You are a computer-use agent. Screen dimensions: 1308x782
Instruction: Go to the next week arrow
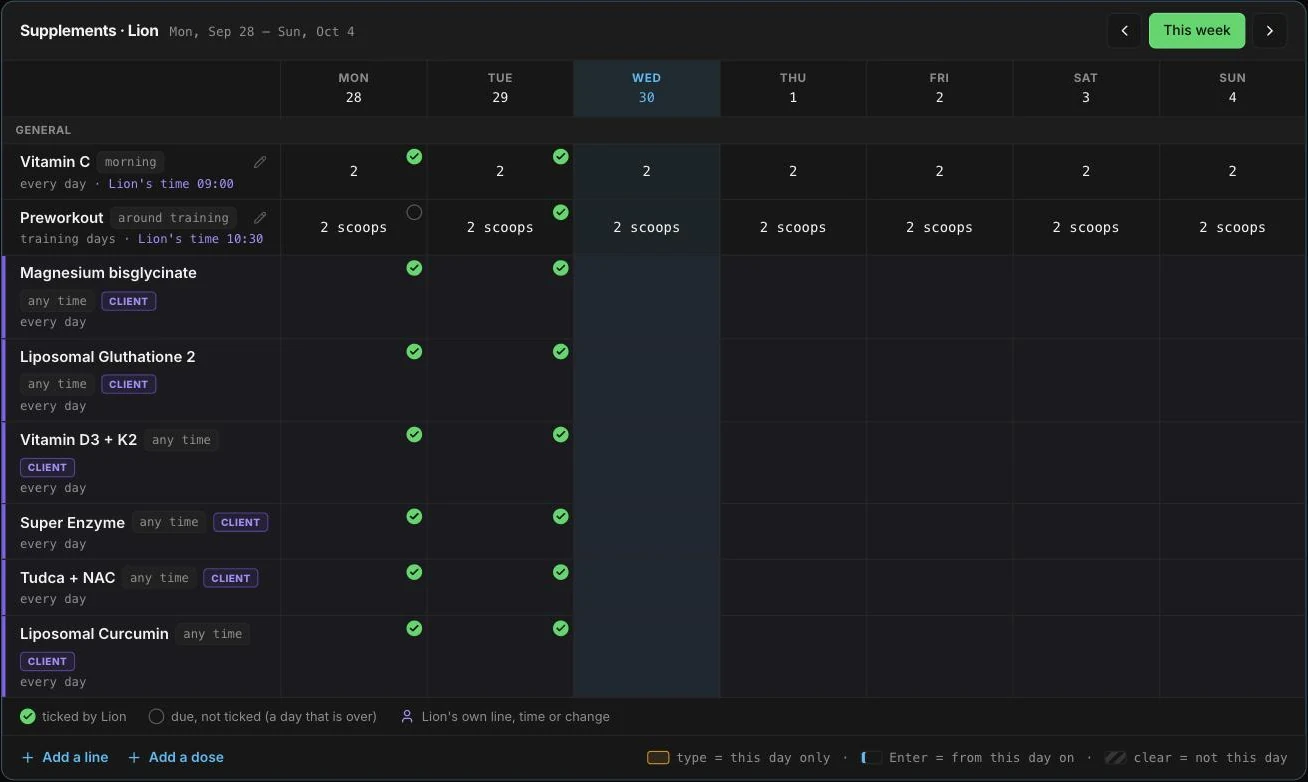1269,31
